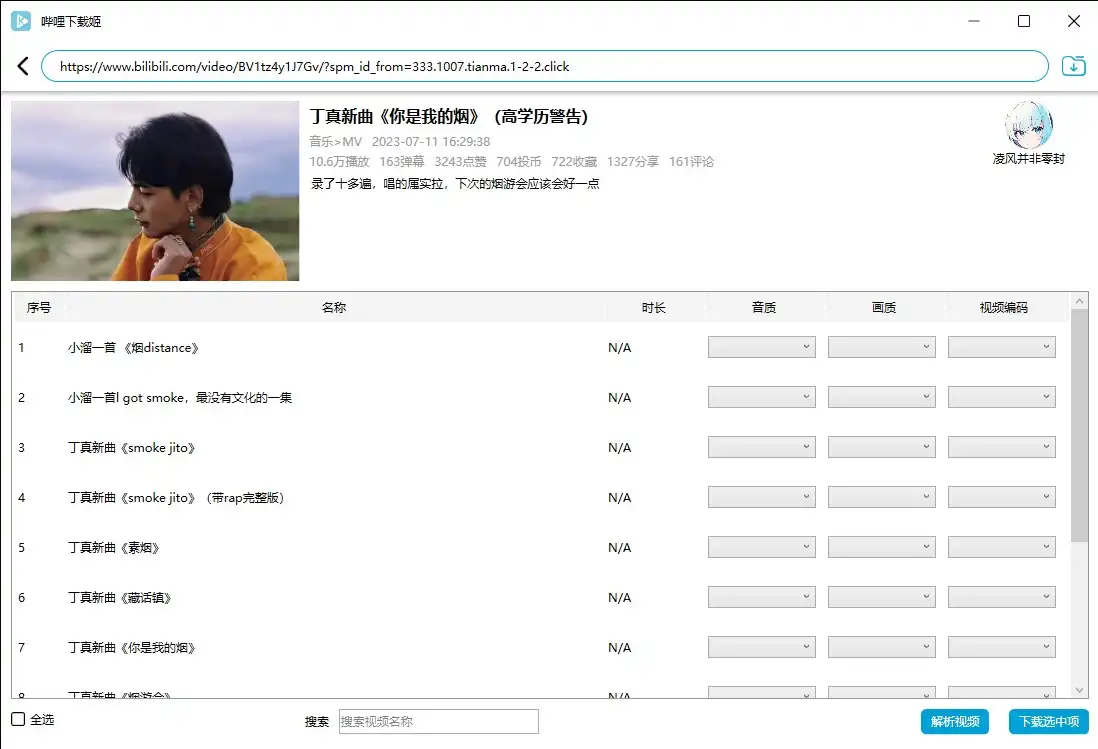Click the 搜索视频名称 search input
This screenshot has width=1098, height=749.
[x=438, y=721]
